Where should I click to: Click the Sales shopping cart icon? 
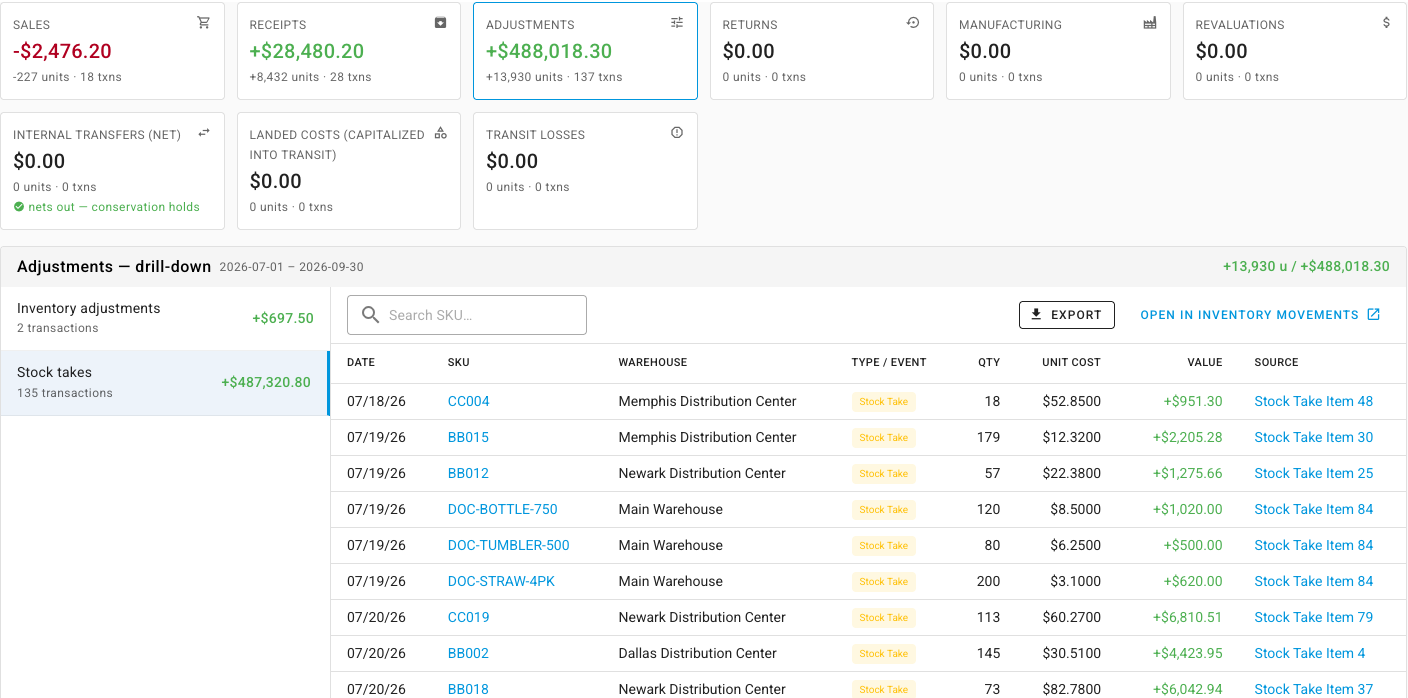tap(204, 23)
